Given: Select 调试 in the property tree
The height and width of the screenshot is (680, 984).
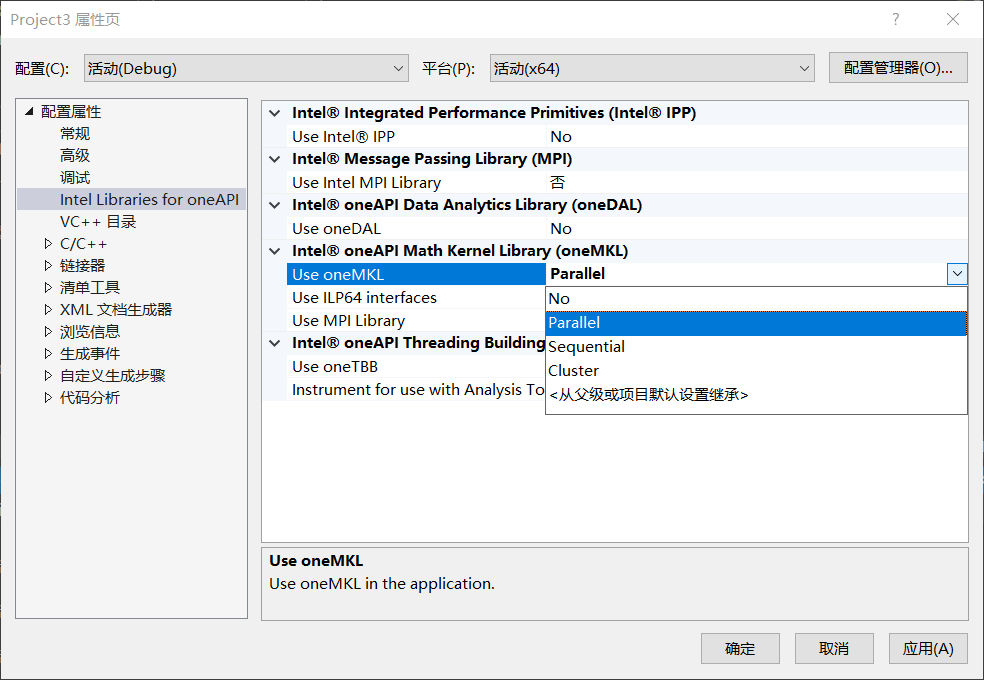Looking at the screenshot, I should coord(75,178).
